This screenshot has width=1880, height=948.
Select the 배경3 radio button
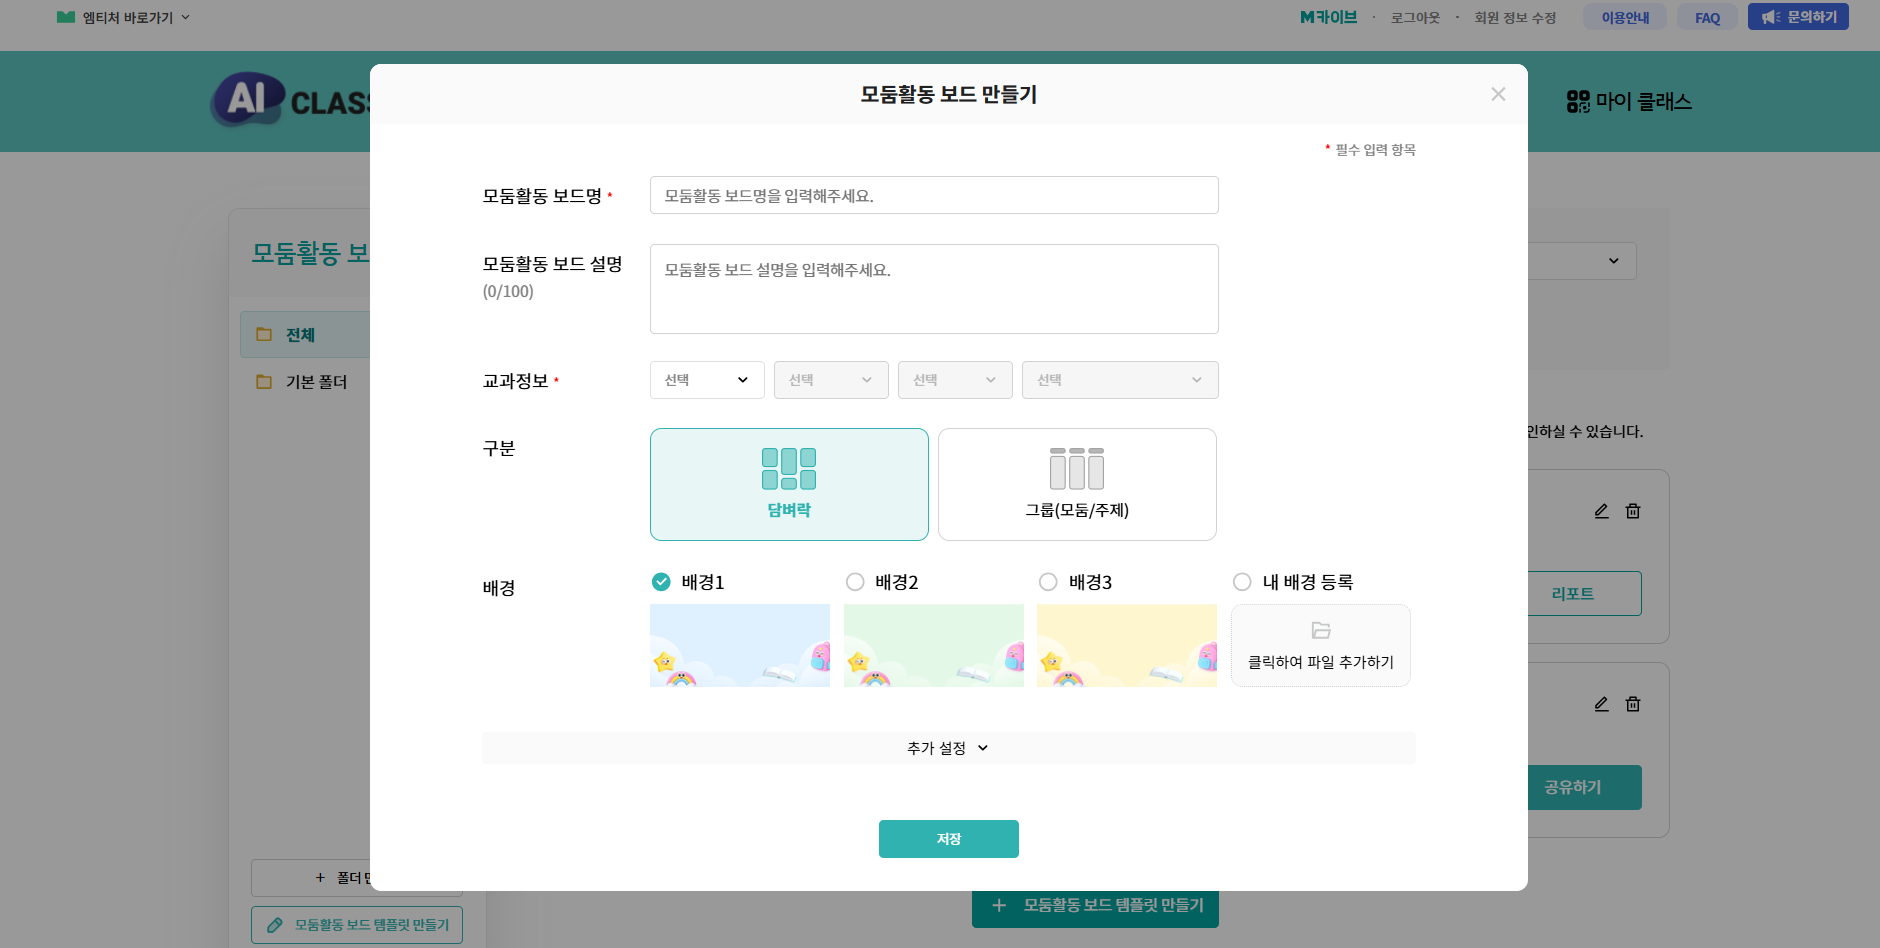point(1048,582)
